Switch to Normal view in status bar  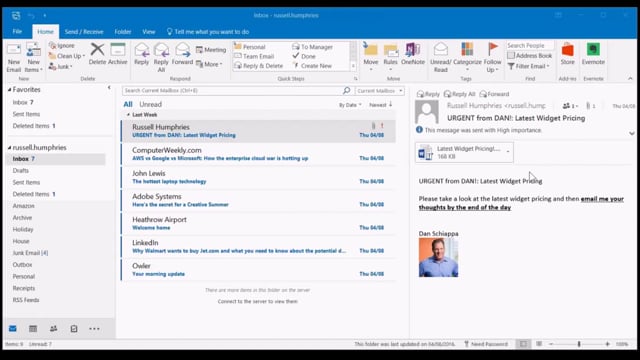[523, 344]
